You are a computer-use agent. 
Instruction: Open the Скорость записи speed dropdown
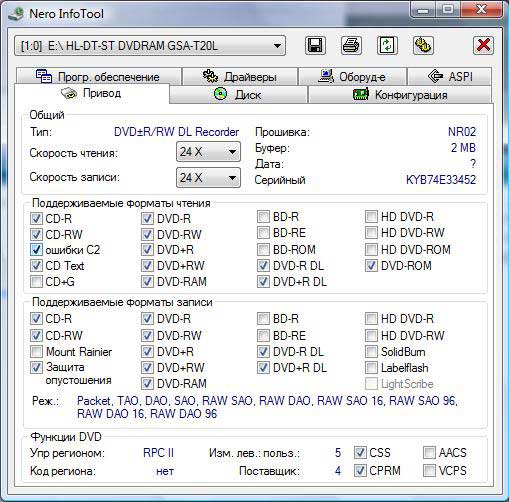point(208,177)
